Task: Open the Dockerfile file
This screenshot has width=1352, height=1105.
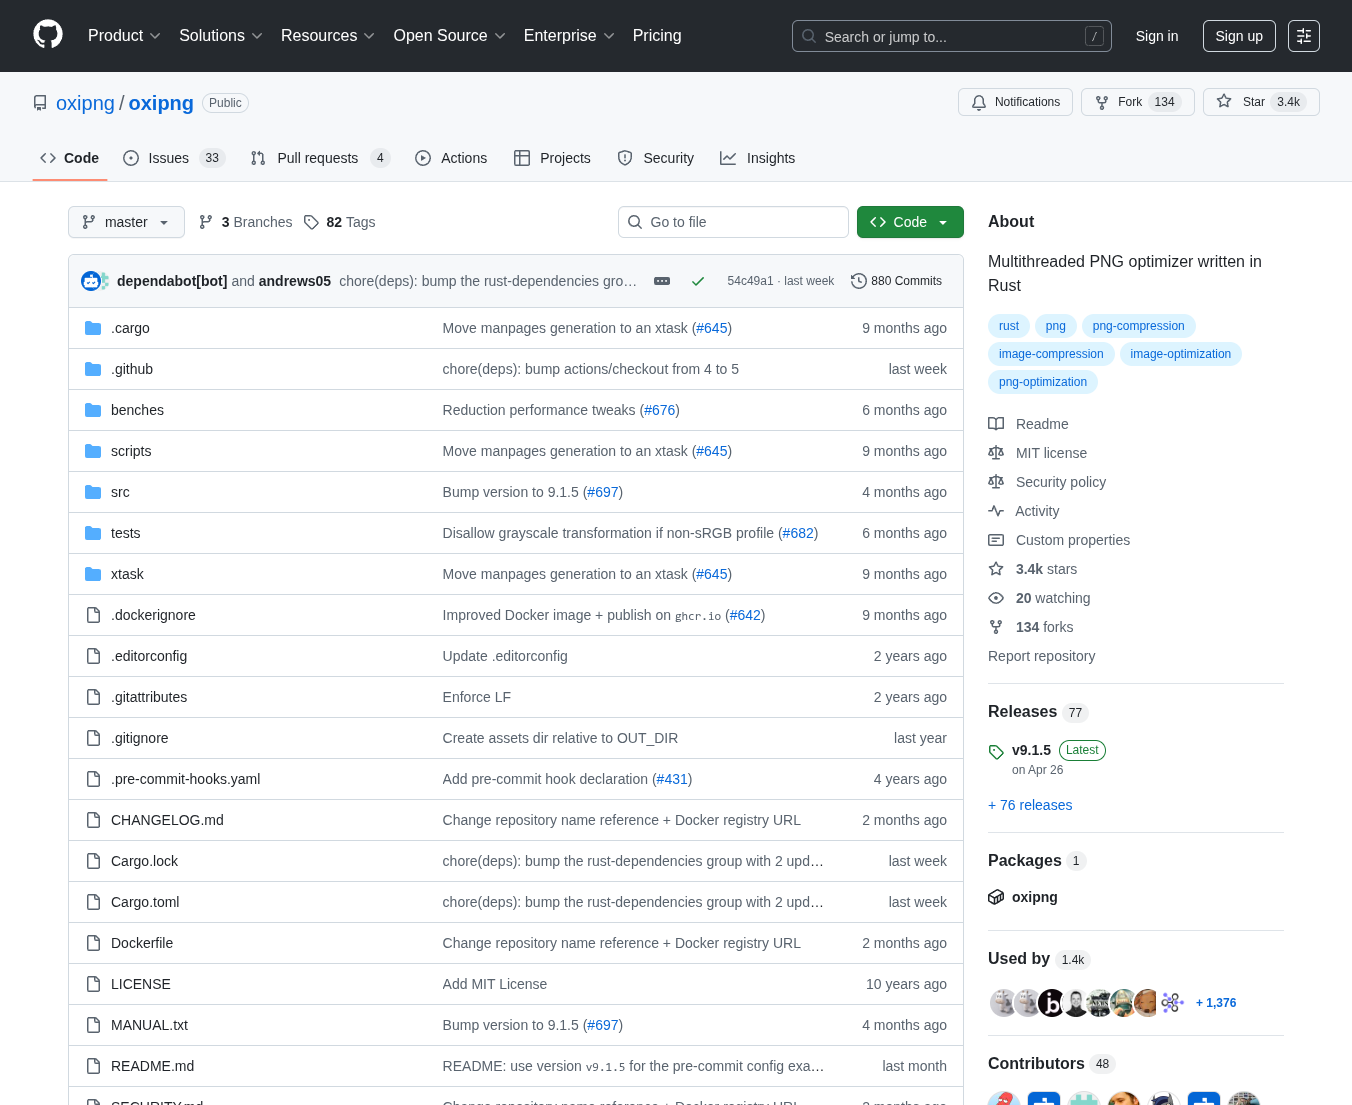Action: coord(142,943)
